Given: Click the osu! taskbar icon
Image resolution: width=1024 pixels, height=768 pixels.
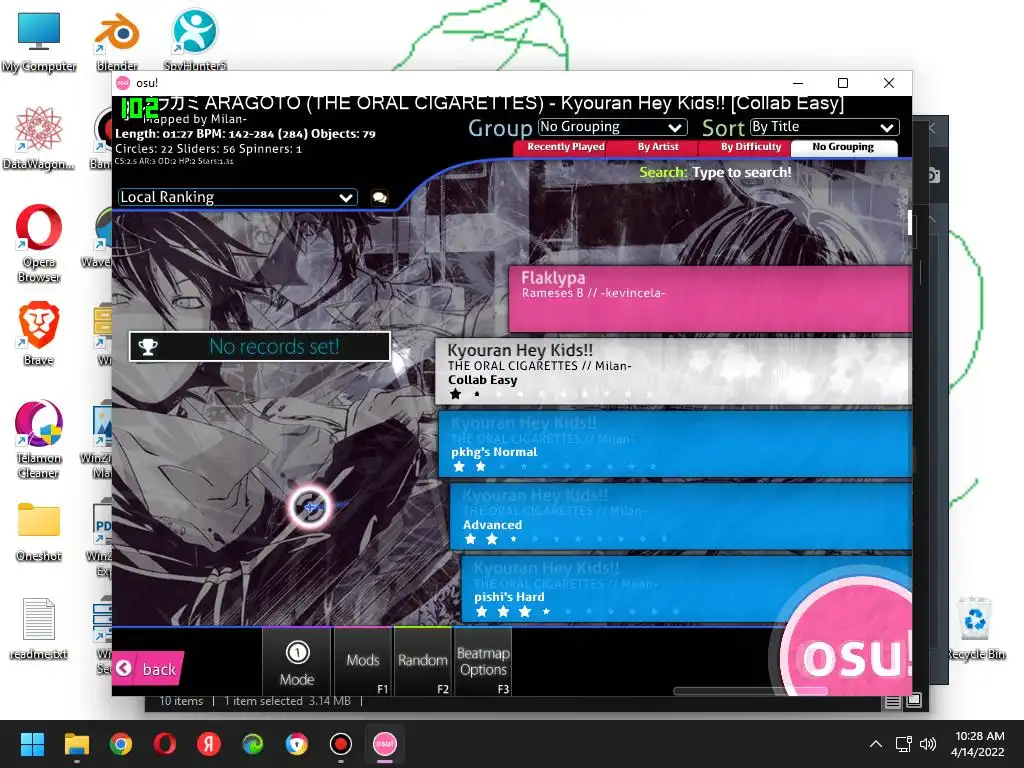Looking at the screenshot, I should pos(385,744).
